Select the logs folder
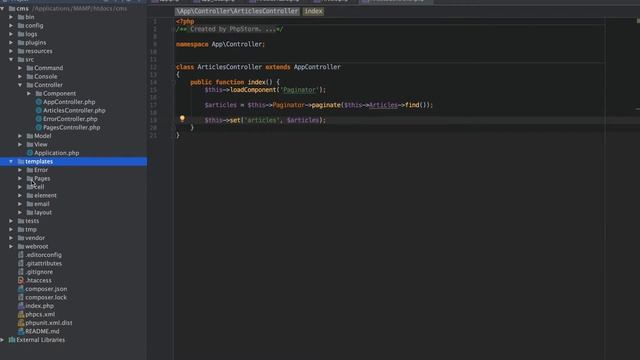 (31, 34)
